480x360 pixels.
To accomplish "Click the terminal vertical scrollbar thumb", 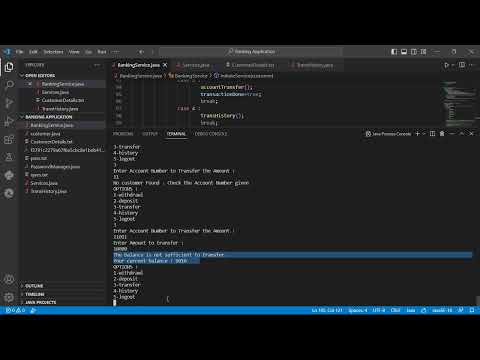I will 477,300.
